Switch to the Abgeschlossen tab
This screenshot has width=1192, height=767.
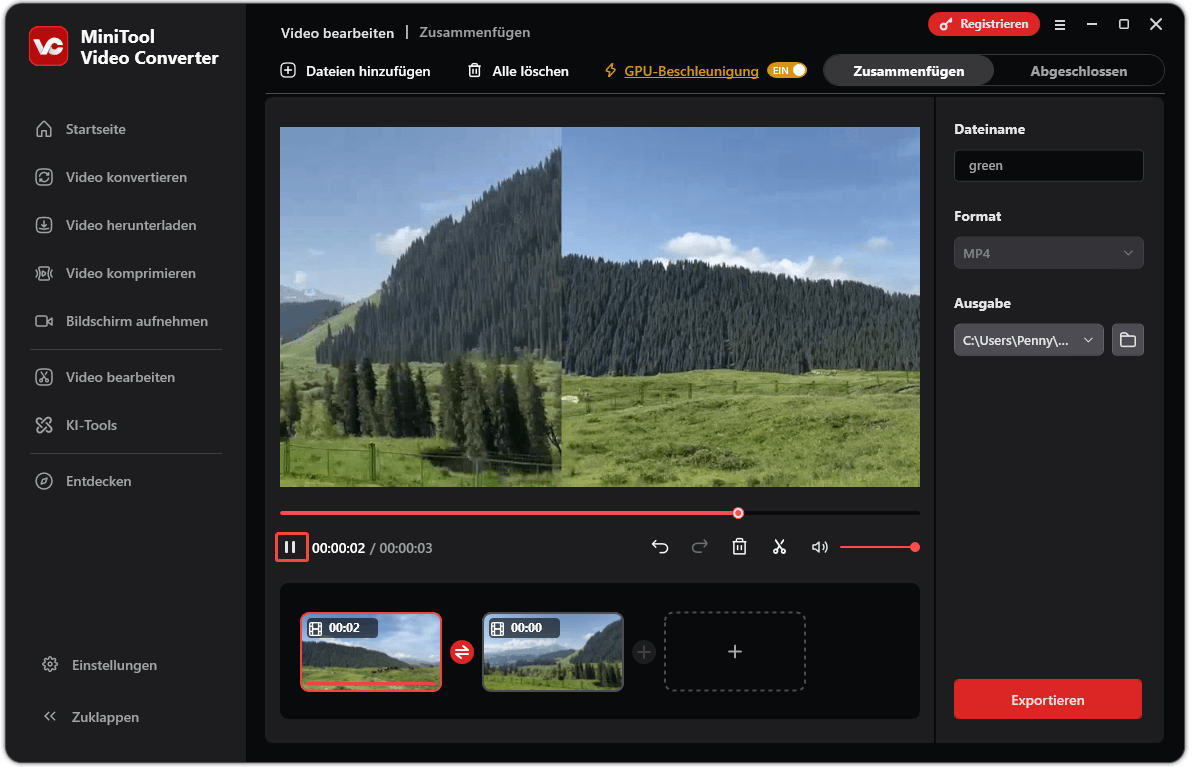[x=1078, y=71]
